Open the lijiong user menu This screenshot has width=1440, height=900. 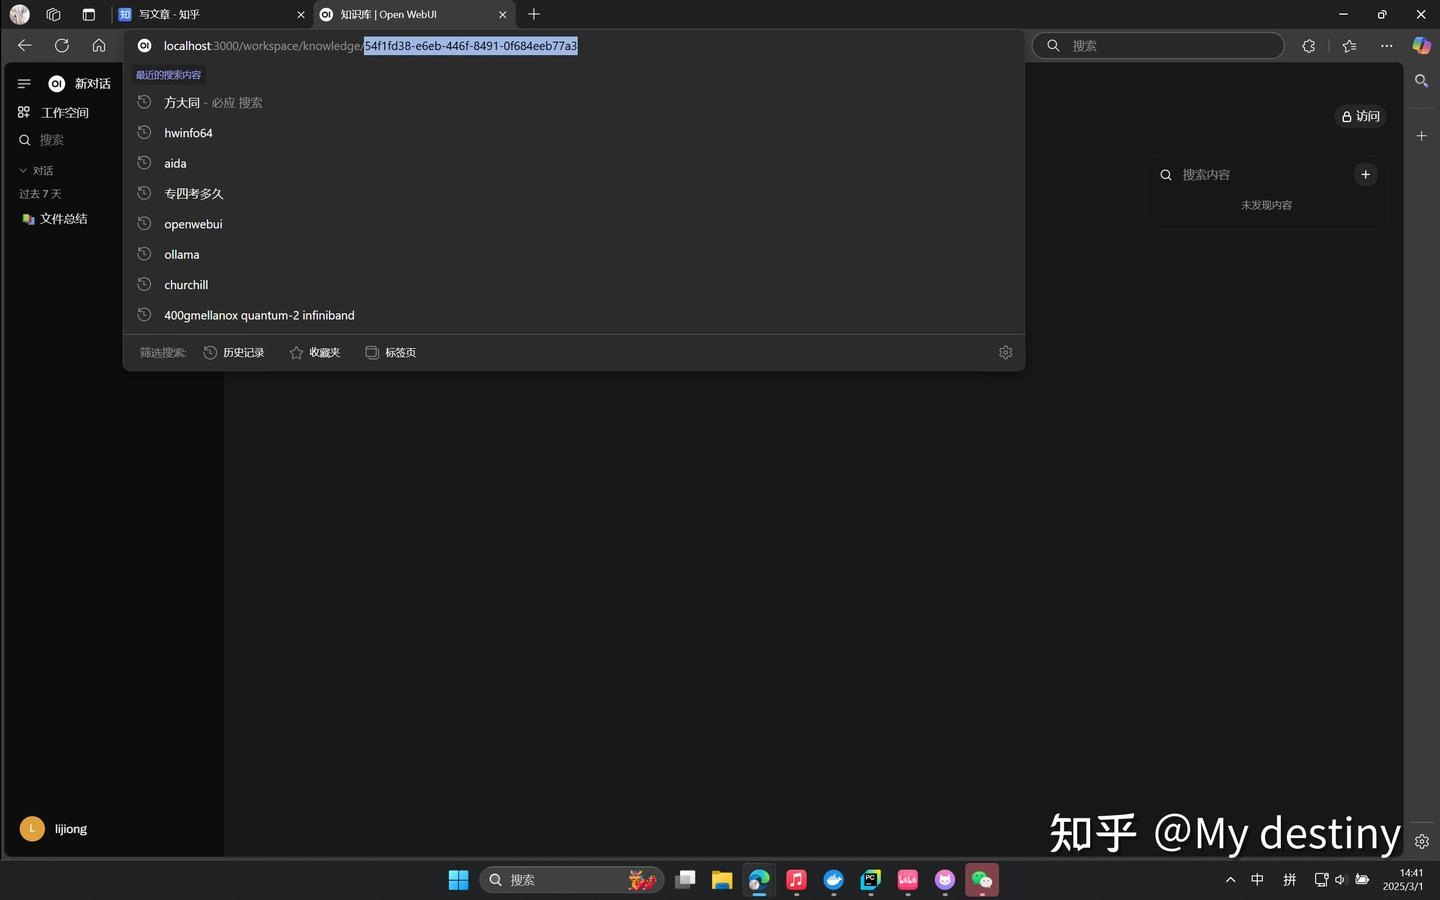54,829
